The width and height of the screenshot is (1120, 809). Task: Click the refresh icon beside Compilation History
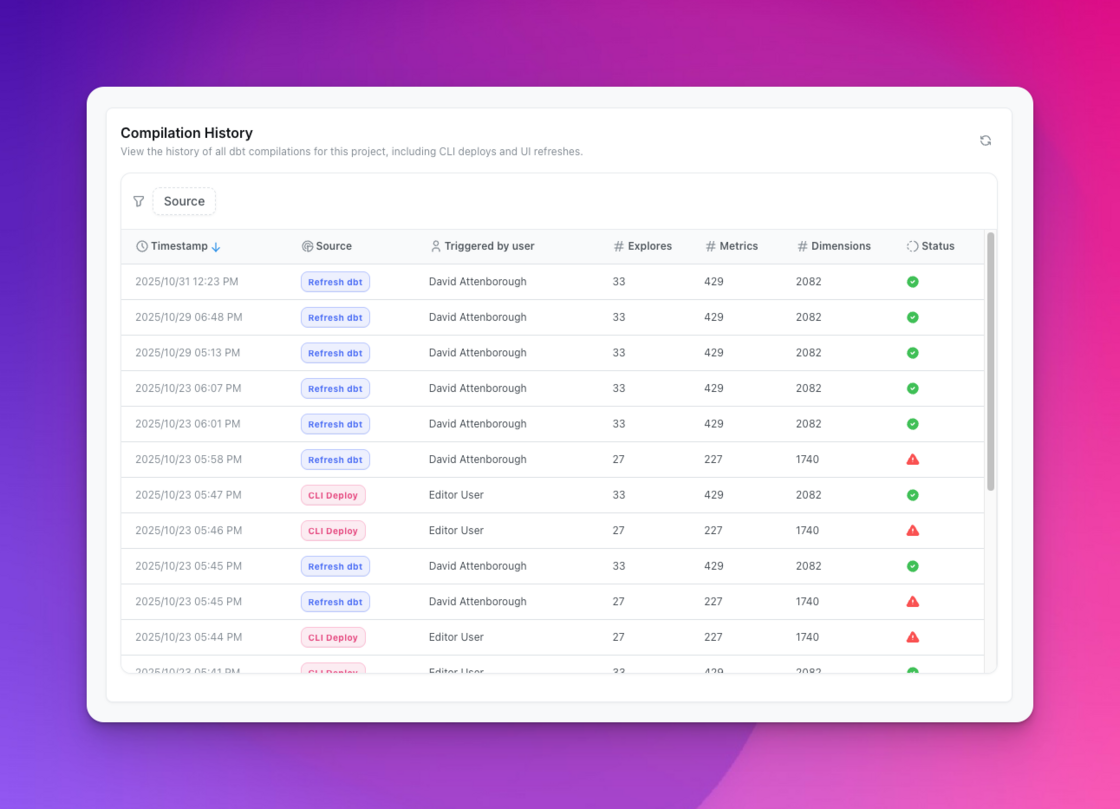click(x=985, y=141)
